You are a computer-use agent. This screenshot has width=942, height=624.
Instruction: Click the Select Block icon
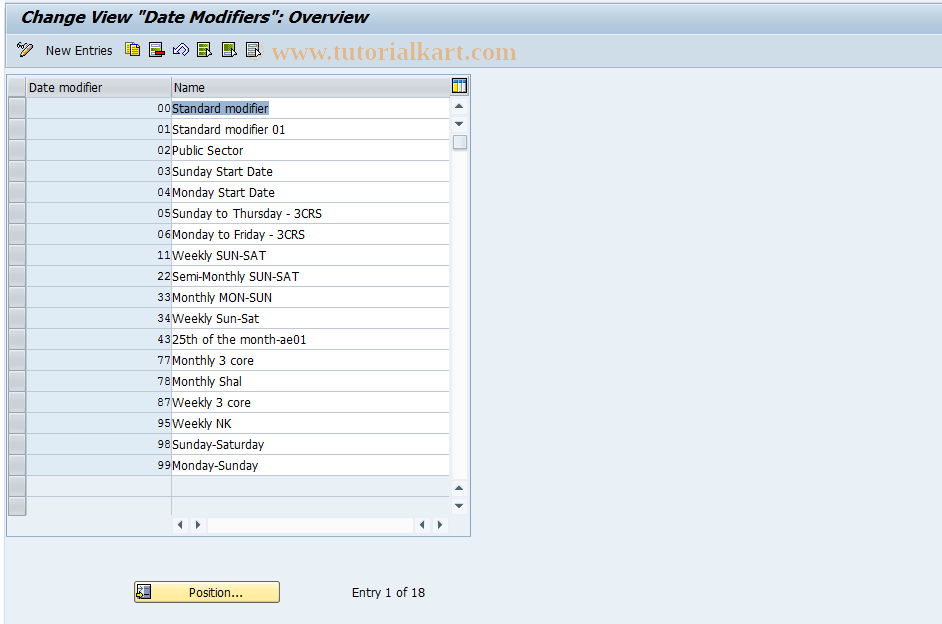click(229, 50)
